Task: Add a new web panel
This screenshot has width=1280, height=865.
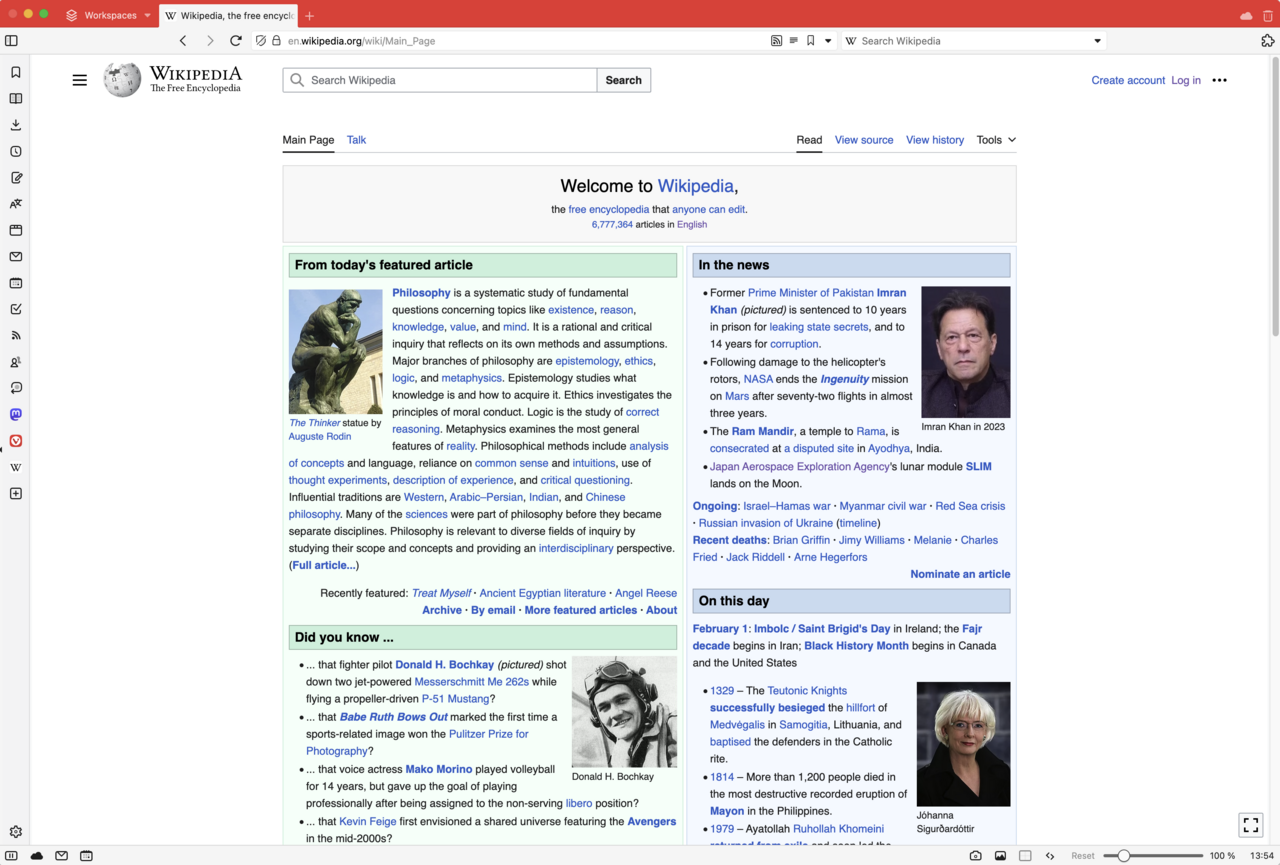Action: click(15, 494)
